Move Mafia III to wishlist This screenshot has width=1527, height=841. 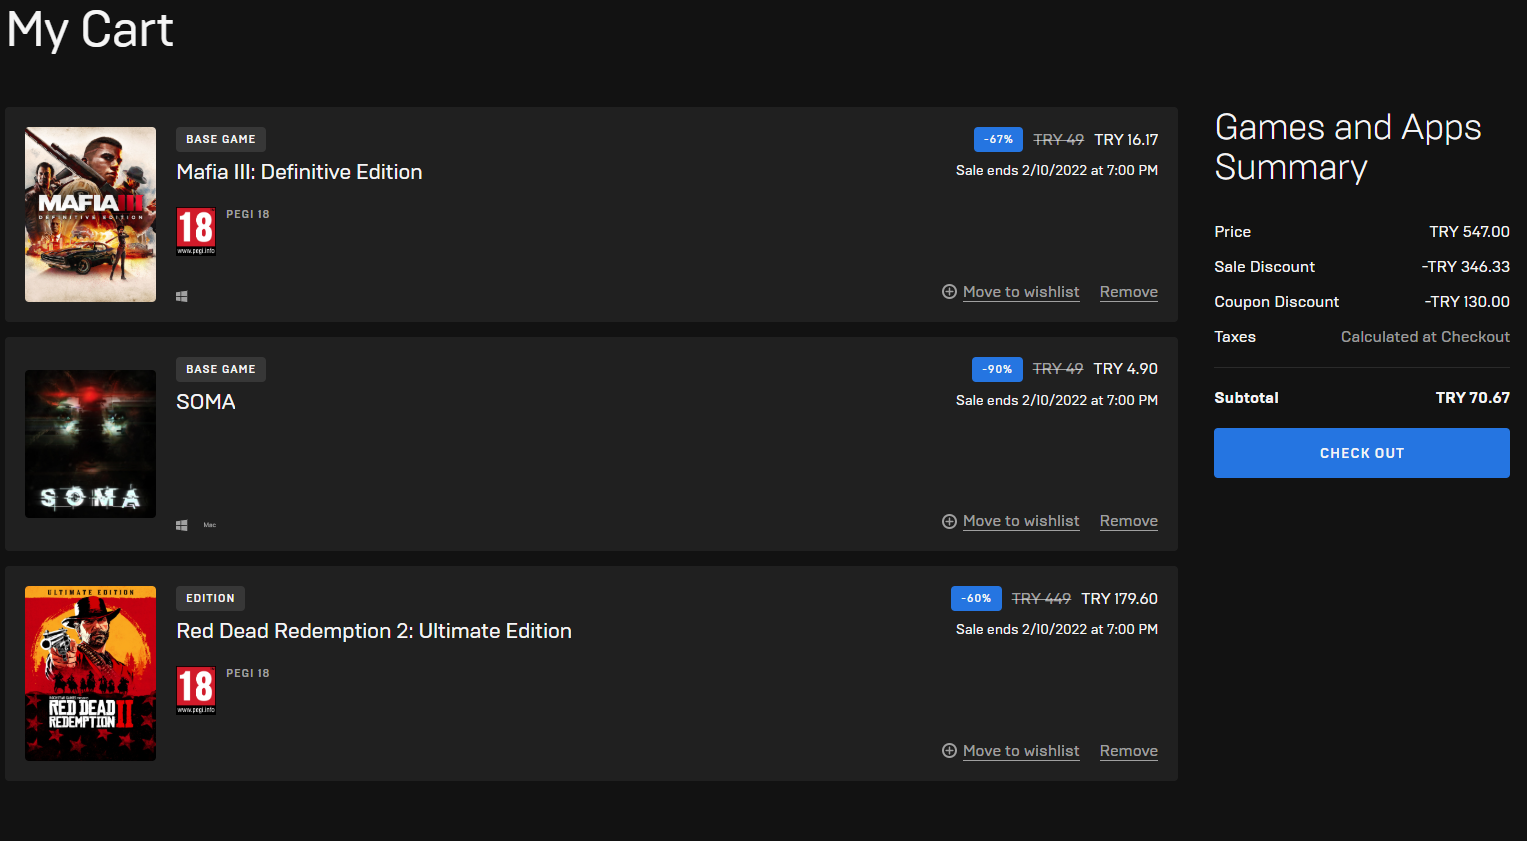point(1021,292)
